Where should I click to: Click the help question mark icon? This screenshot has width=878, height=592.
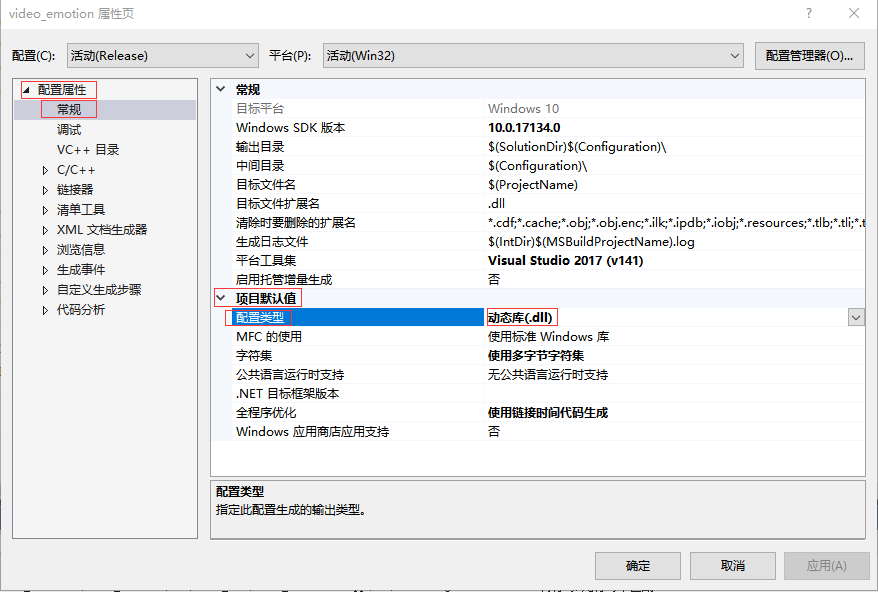pos(809,13)
